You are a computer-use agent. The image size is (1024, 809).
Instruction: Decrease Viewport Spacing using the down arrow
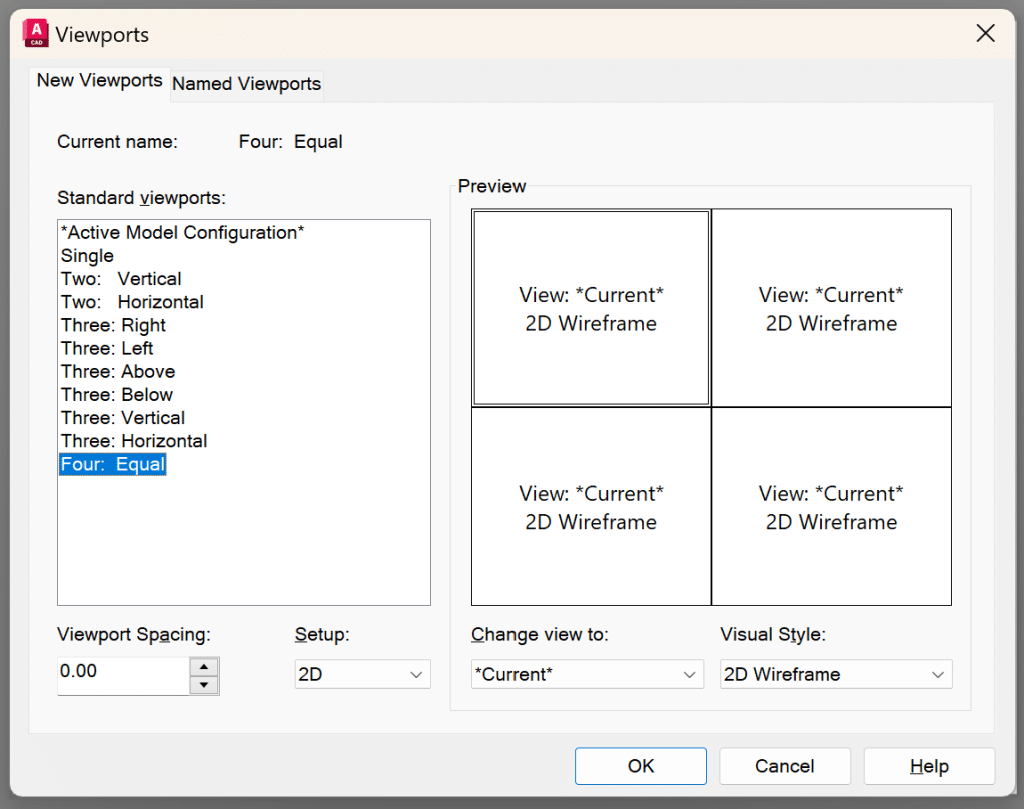pyautogui.click(x=205, y=683)
